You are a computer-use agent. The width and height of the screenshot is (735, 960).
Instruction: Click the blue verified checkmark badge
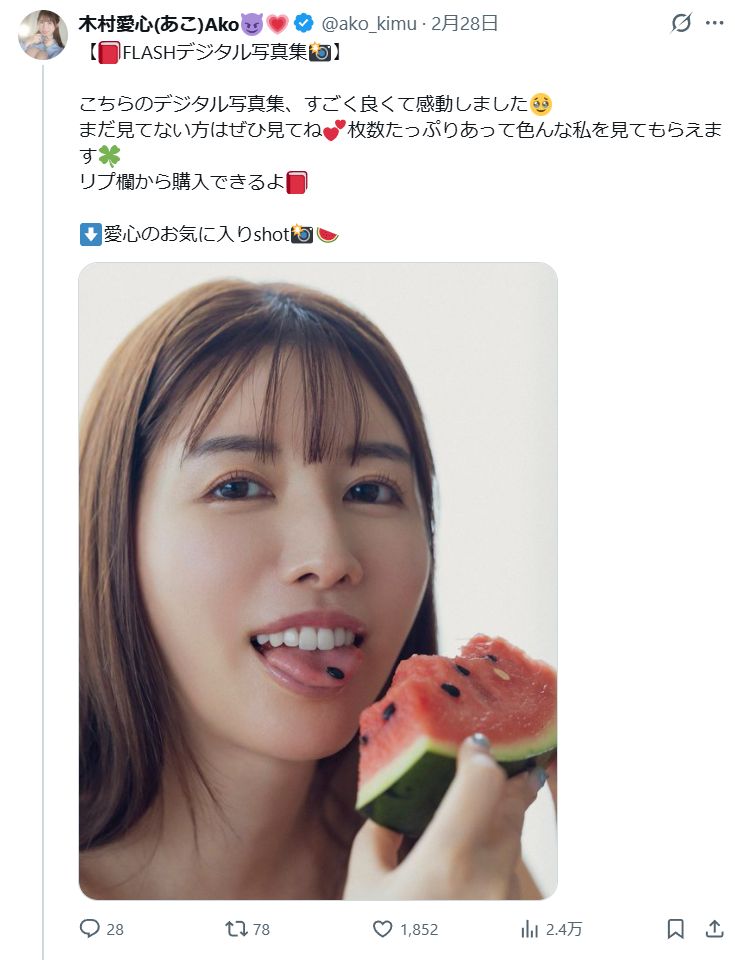[x=304, y=24]
